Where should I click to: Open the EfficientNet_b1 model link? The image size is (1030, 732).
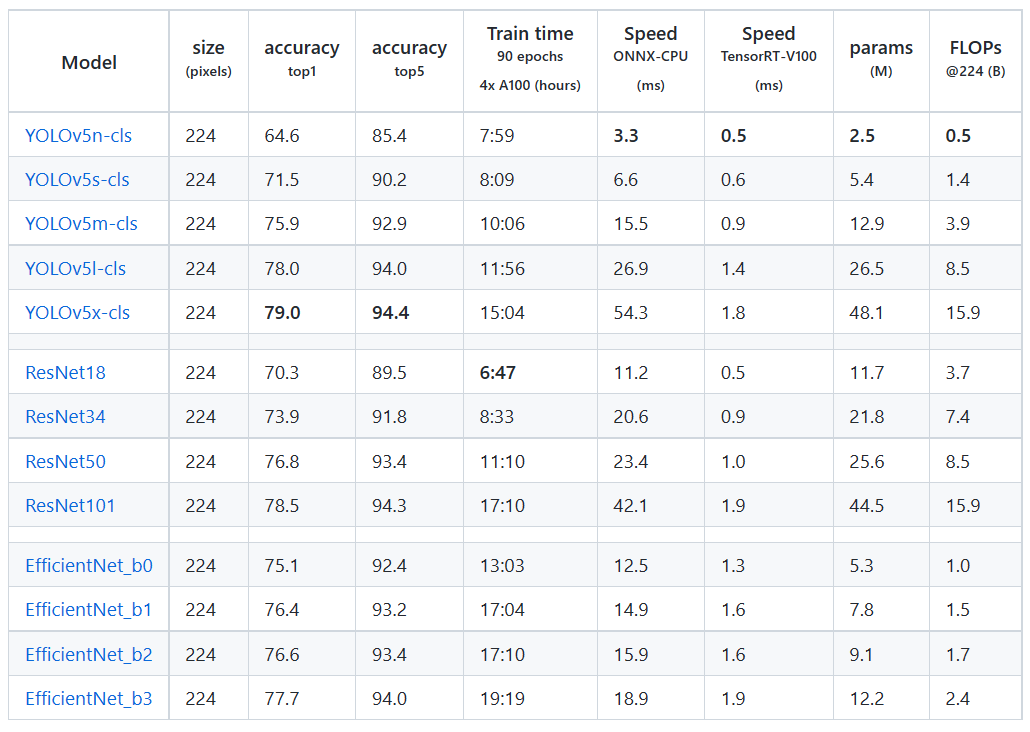click(88, 609)
